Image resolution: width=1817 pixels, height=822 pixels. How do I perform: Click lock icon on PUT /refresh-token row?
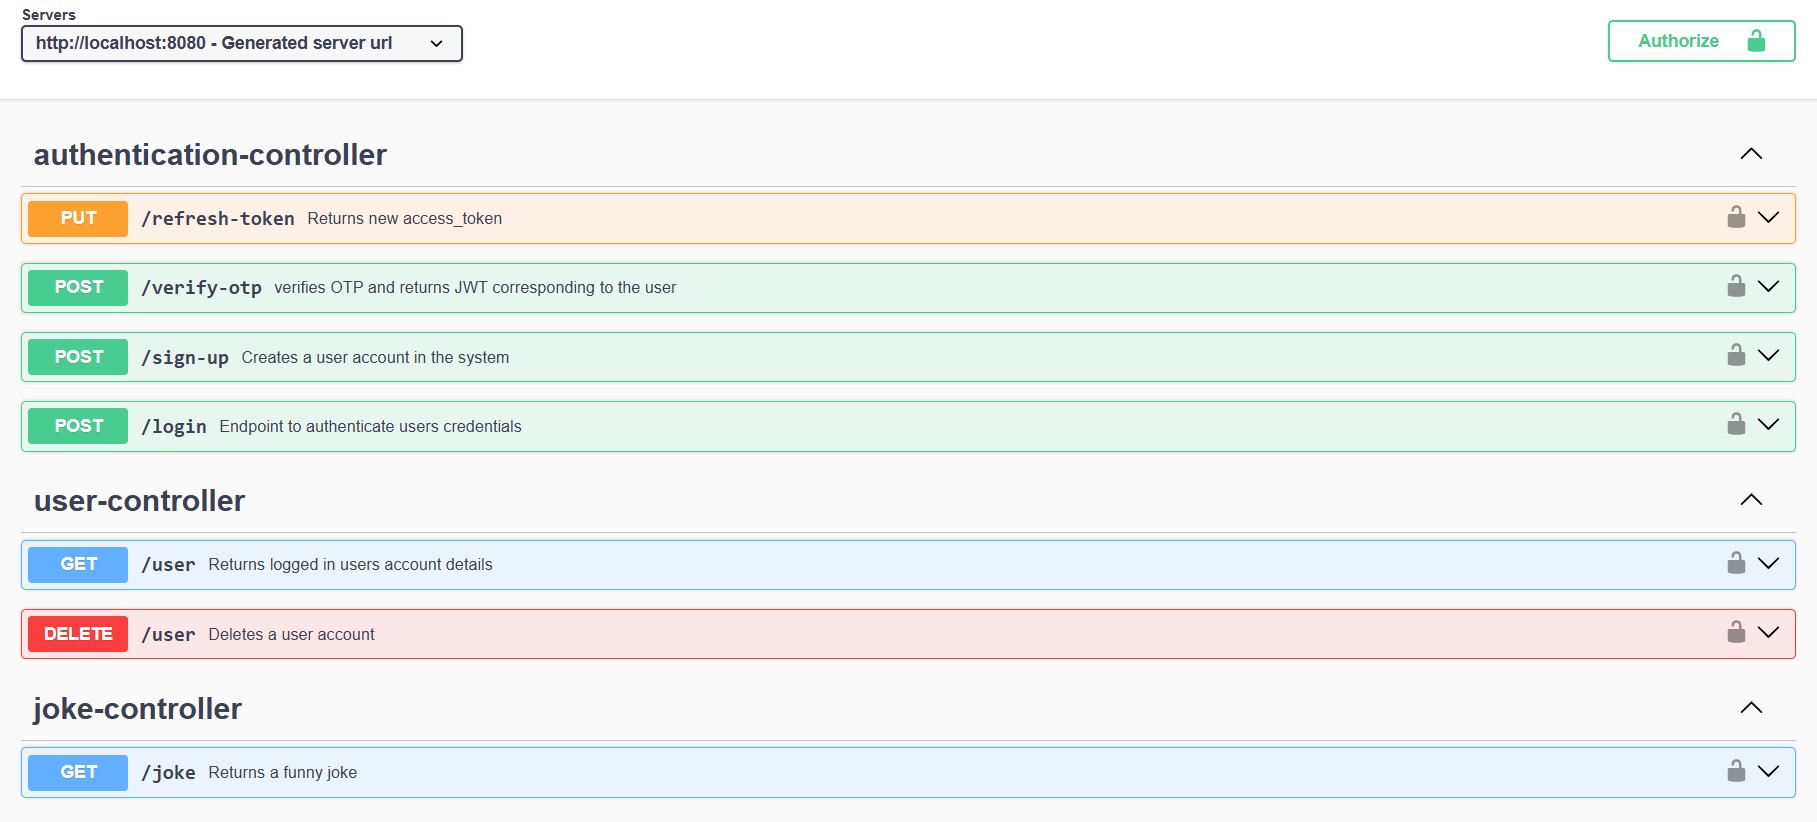point(1736,217)
